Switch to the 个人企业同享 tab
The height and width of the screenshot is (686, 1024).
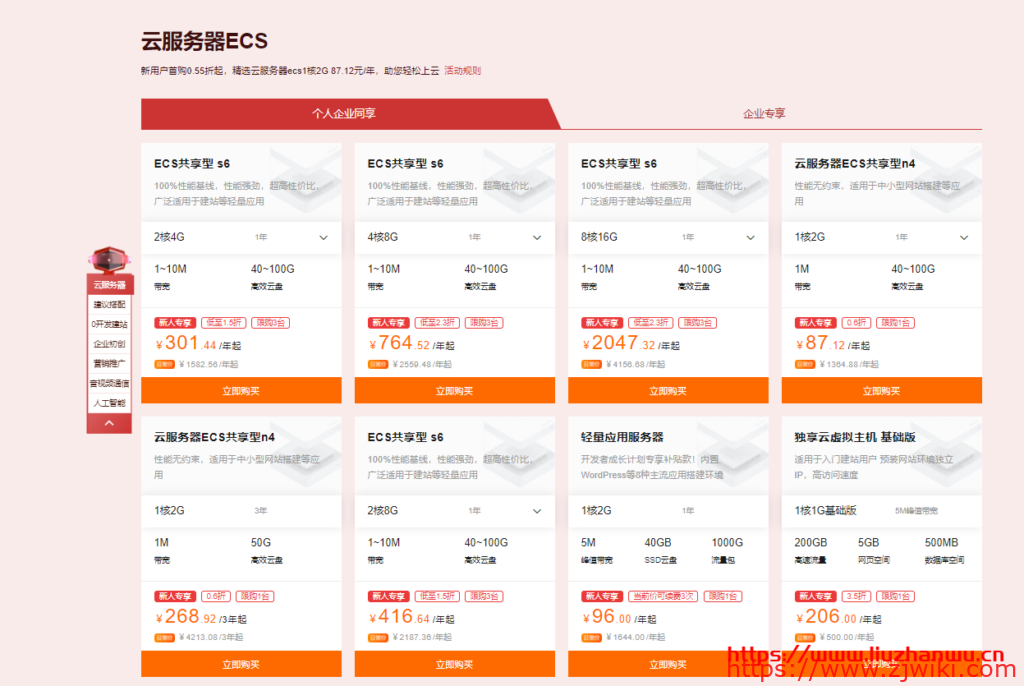(344, 114)
